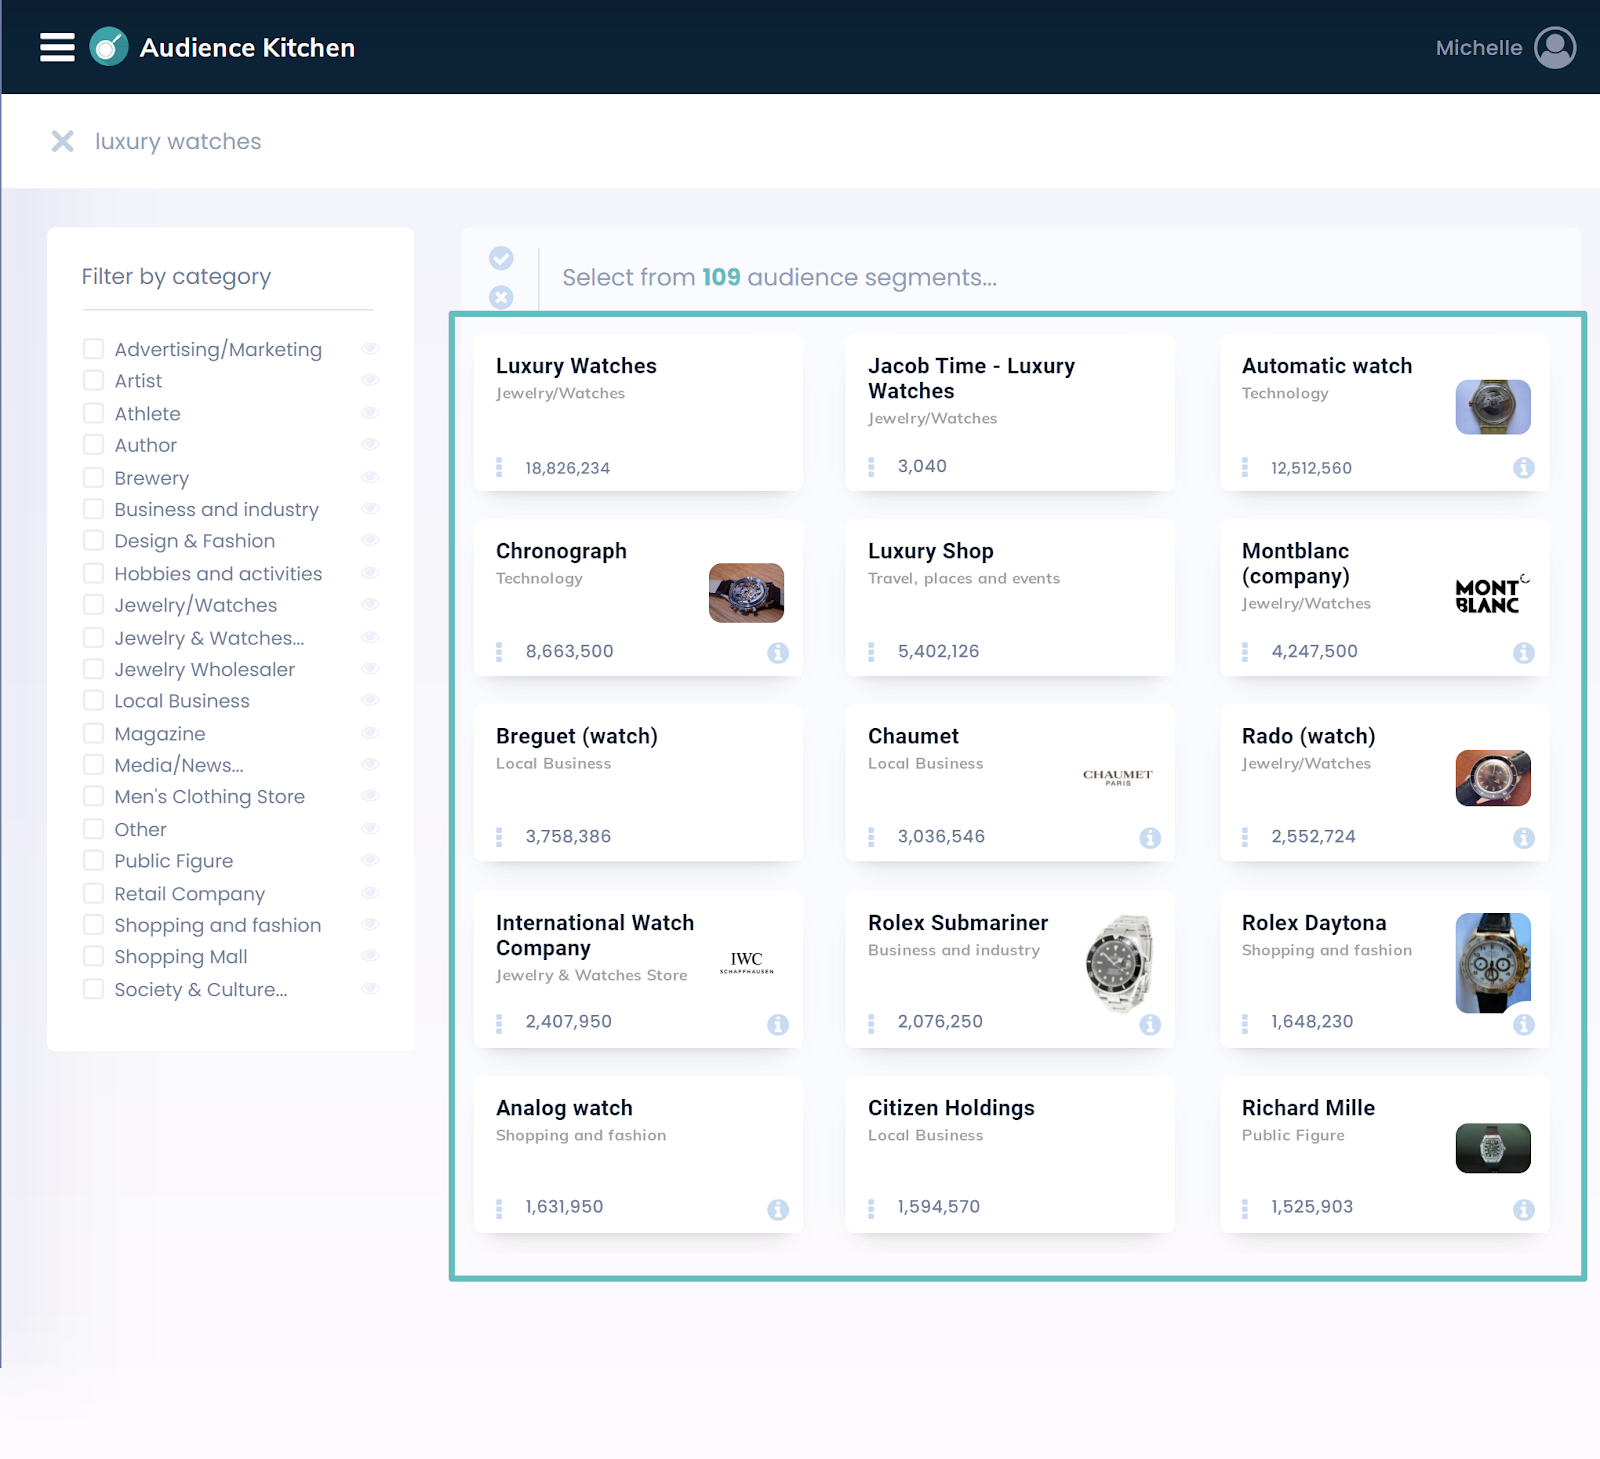Click the Audience Kitchen logo icon
The width and height of the screenshot is (1600, 1459).
tap(109, 47)
